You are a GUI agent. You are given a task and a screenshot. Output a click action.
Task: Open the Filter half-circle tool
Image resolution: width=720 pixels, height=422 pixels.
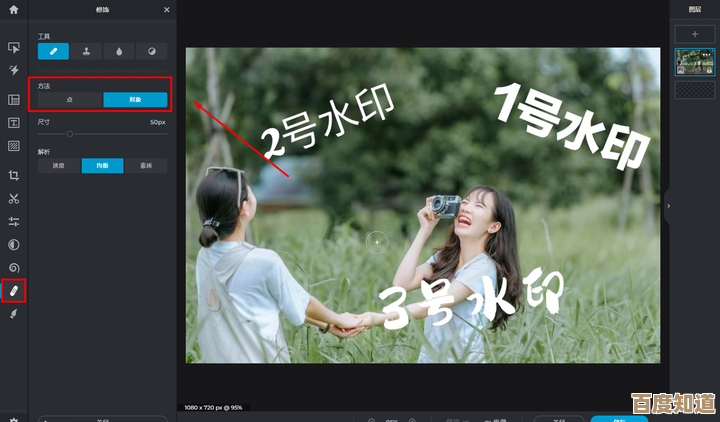14,245
